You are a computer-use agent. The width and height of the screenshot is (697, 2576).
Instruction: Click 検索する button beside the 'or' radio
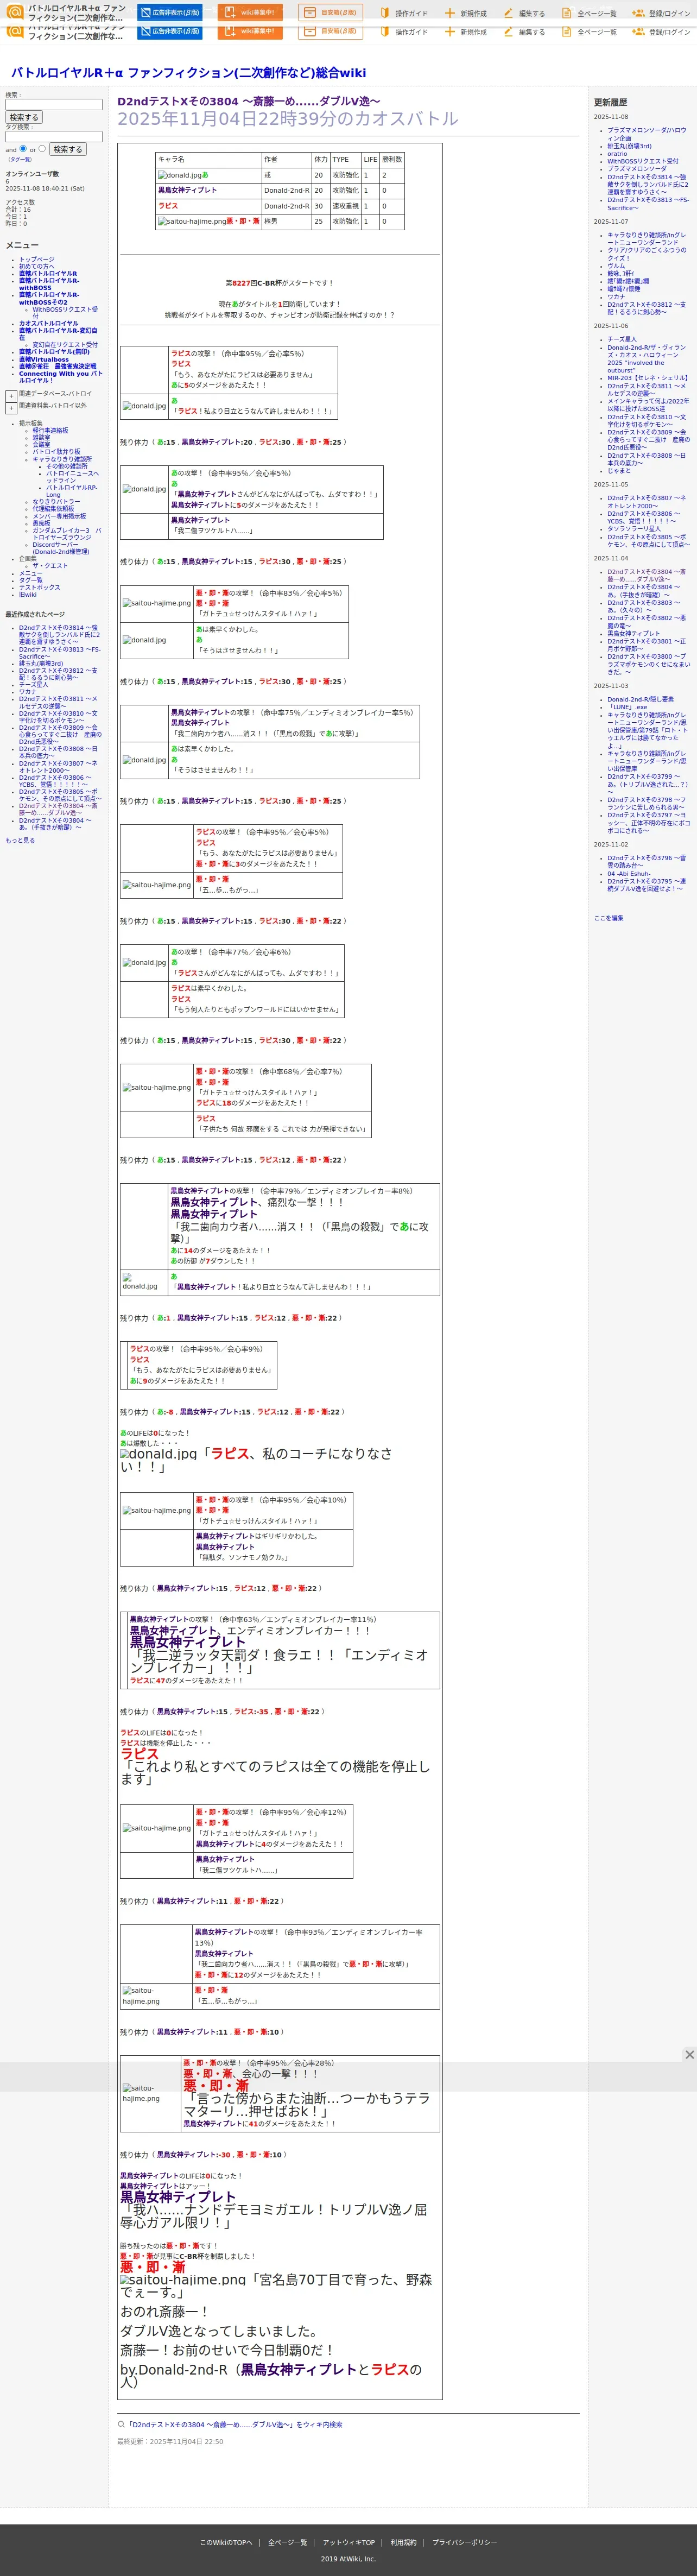(x=68, y=149)
